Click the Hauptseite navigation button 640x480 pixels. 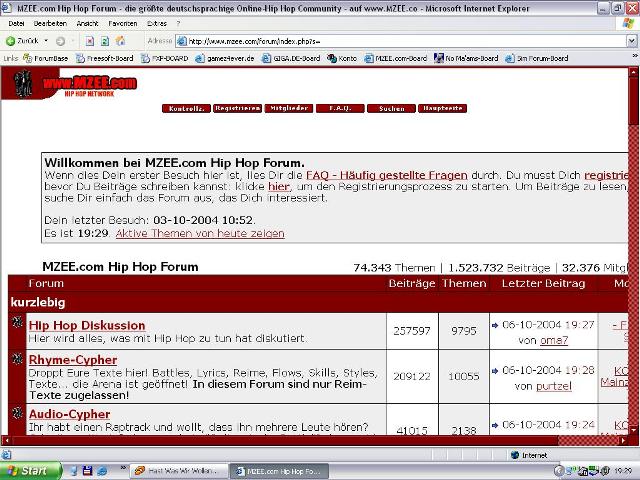pos(442,108)
